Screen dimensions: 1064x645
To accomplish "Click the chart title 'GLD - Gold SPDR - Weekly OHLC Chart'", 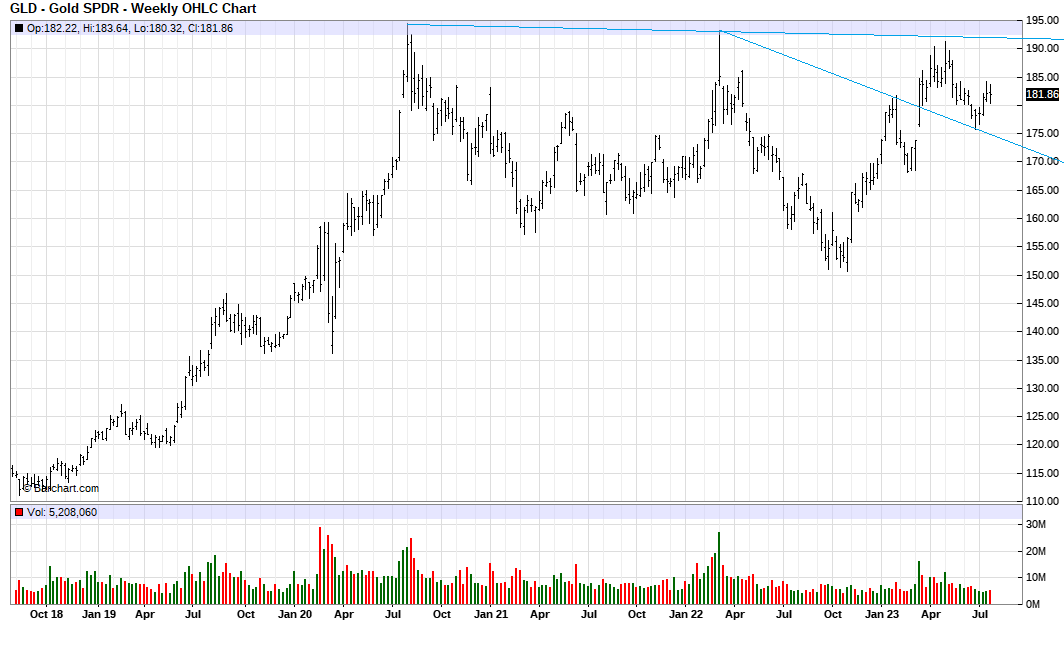I will coord(133,9).
